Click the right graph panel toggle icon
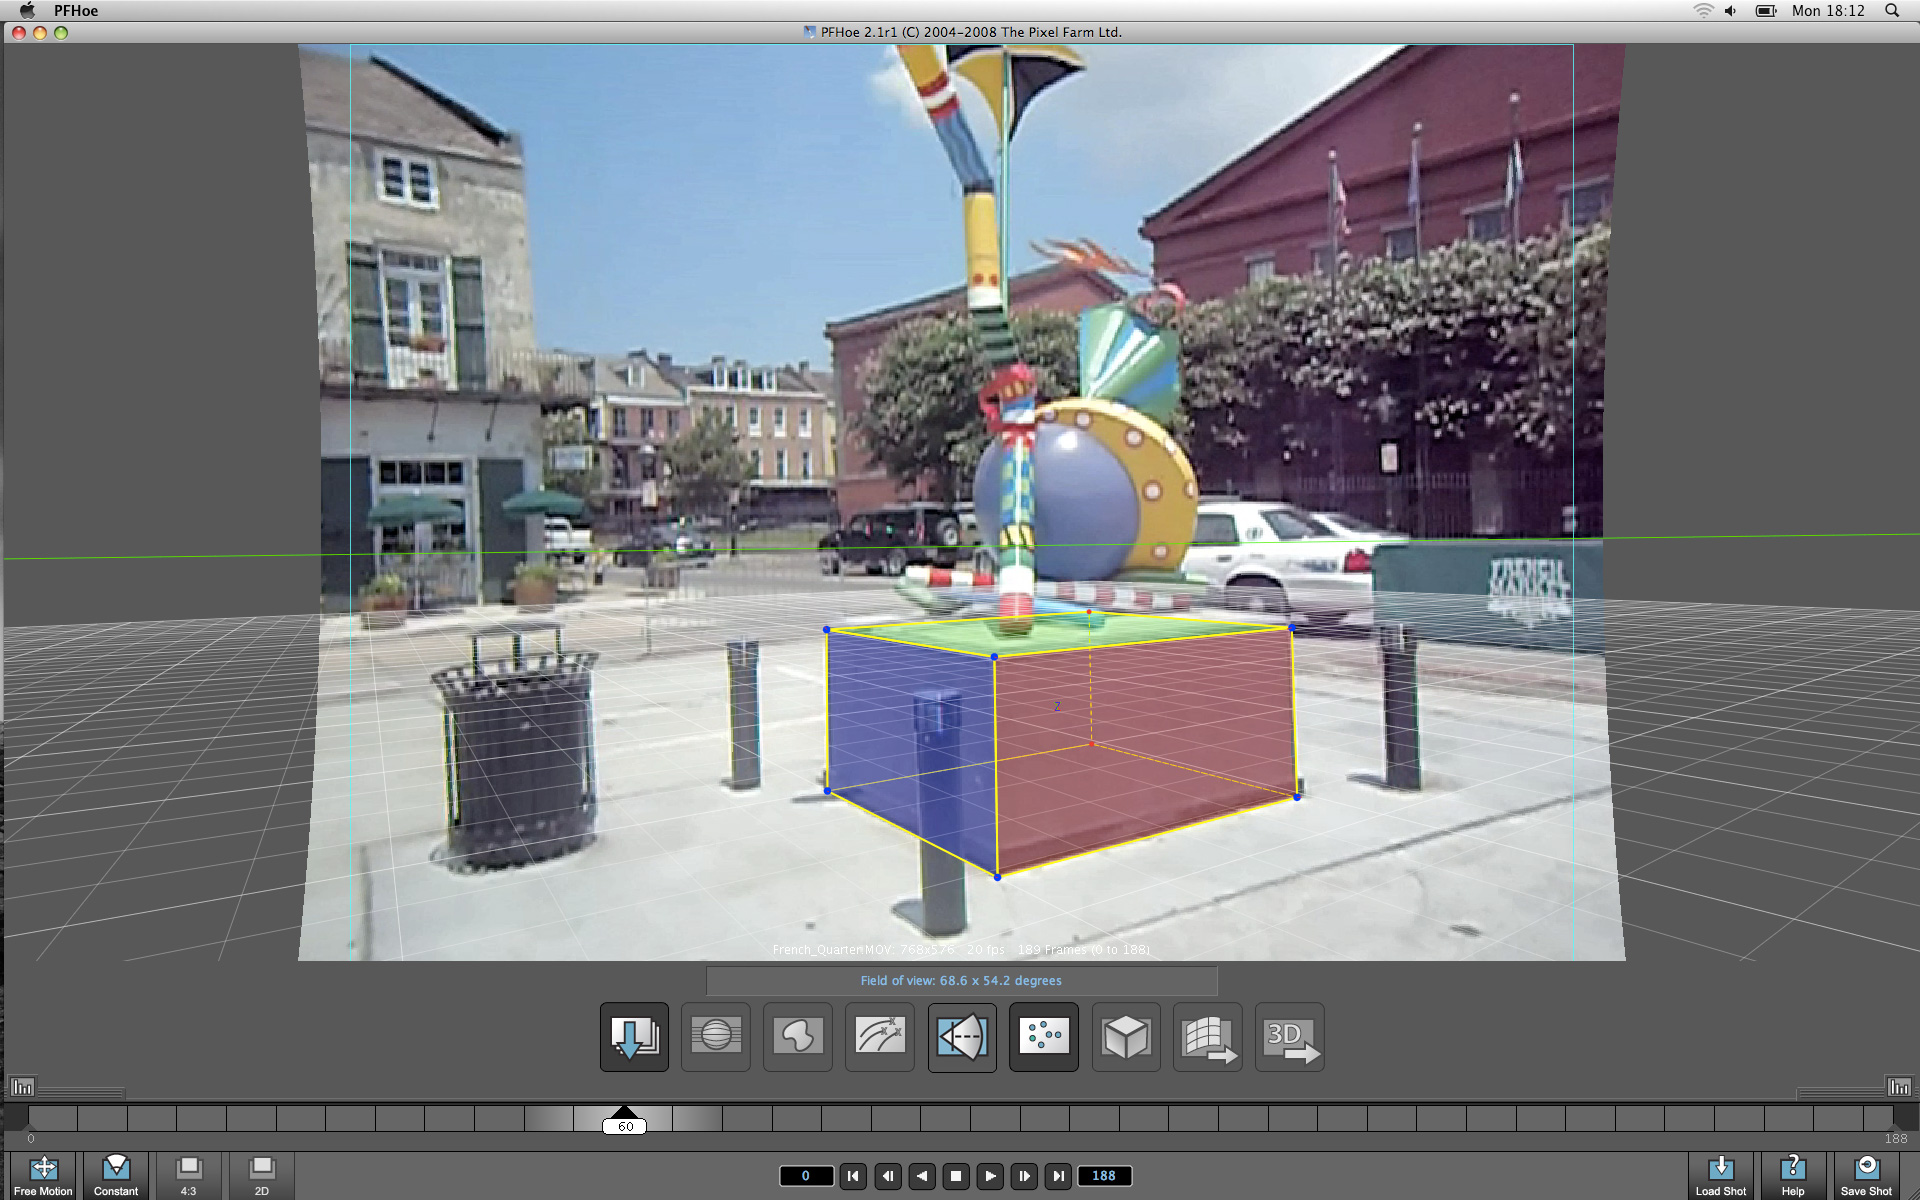The height and width of the screenshot is (1200, 1920). [1899, 1087]
